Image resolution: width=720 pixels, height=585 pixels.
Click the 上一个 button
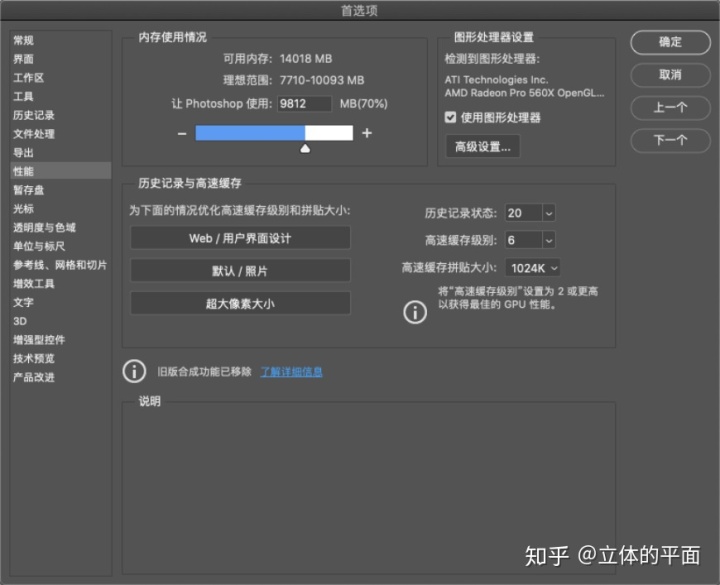pyautogui.click(x=670, y=108)
